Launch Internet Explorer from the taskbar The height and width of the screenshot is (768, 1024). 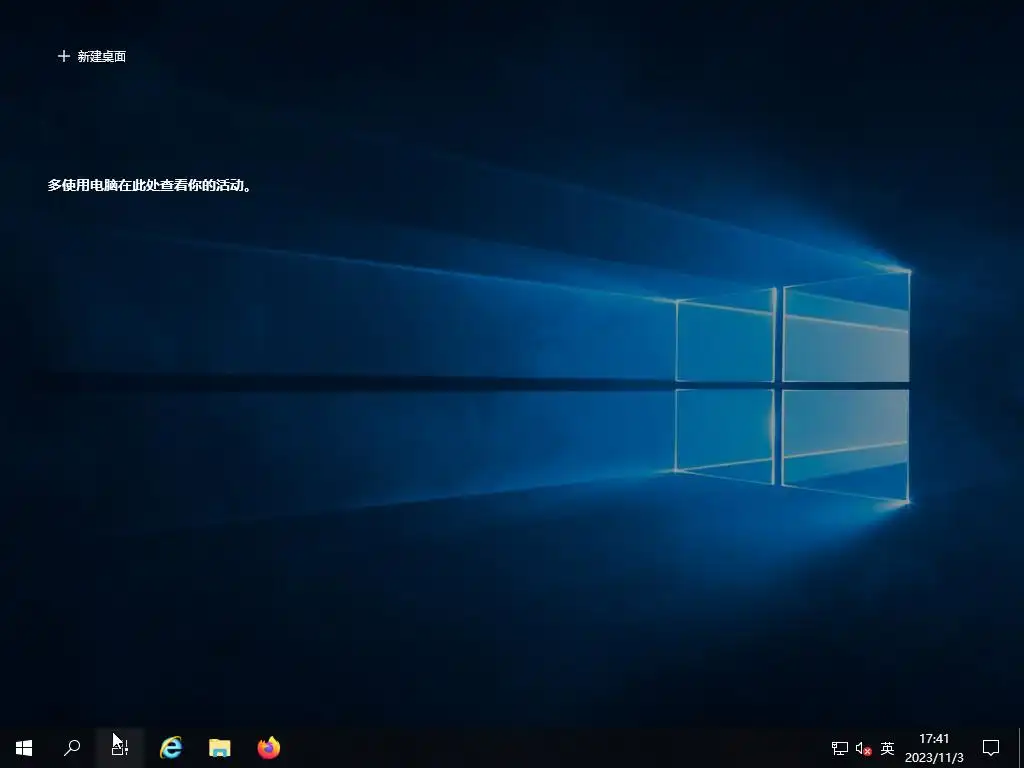tap(171, 748)
